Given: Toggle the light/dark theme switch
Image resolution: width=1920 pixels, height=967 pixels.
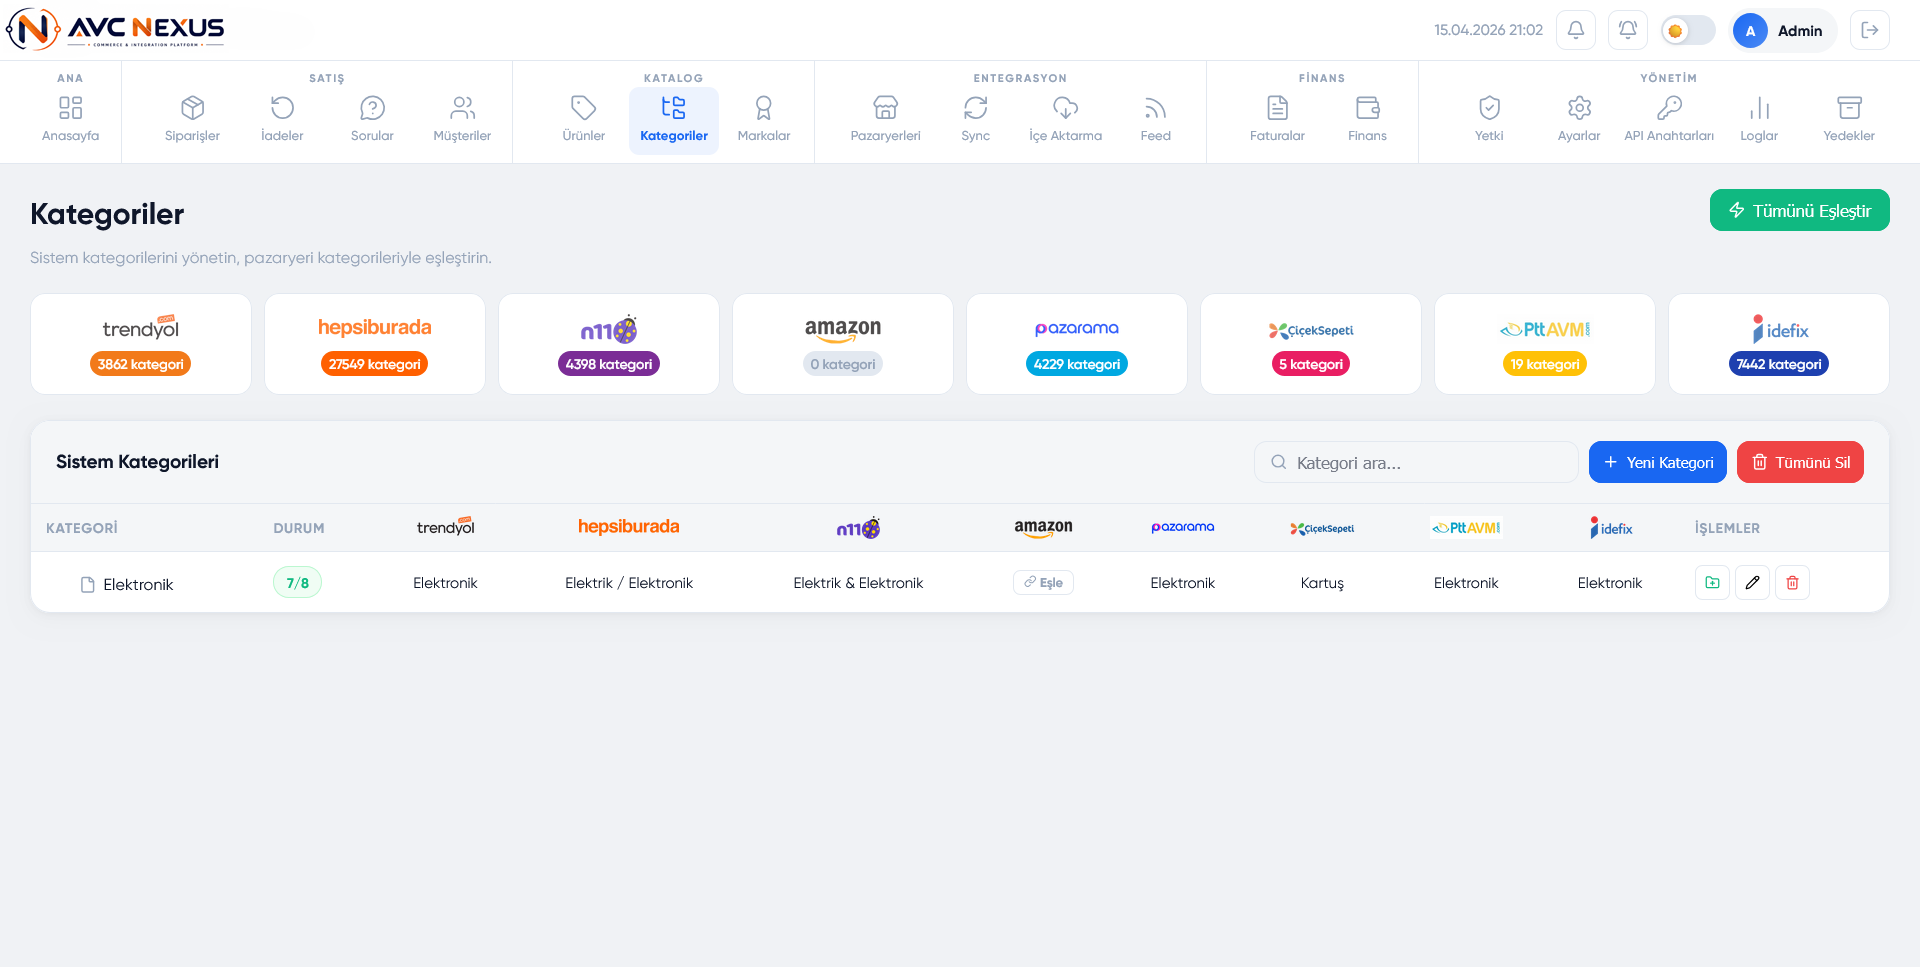Looking at the screenshot, I should pos(1688,30).
